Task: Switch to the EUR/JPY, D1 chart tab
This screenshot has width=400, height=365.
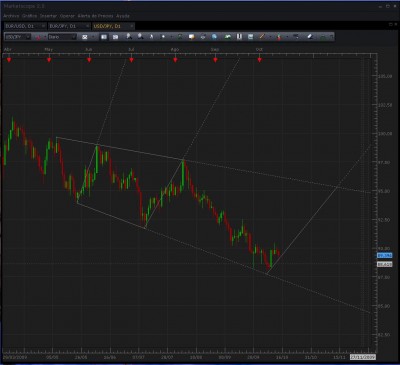Action: click(63, 26)
